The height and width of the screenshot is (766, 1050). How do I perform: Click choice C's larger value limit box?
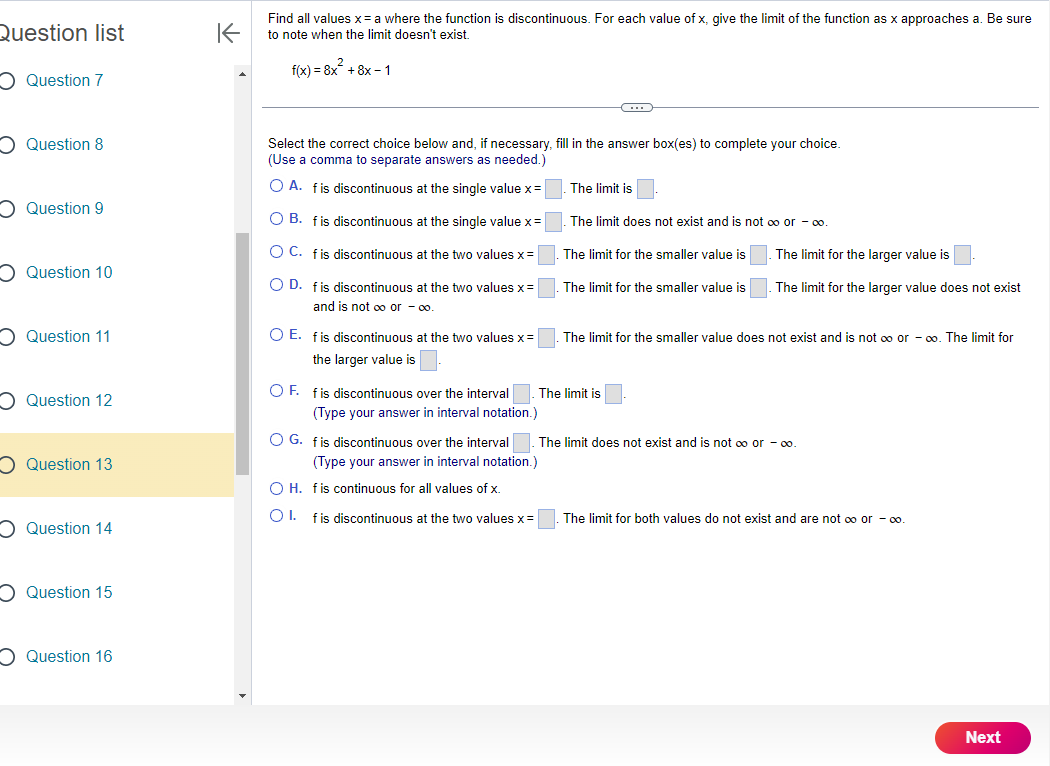pos(962,255)
